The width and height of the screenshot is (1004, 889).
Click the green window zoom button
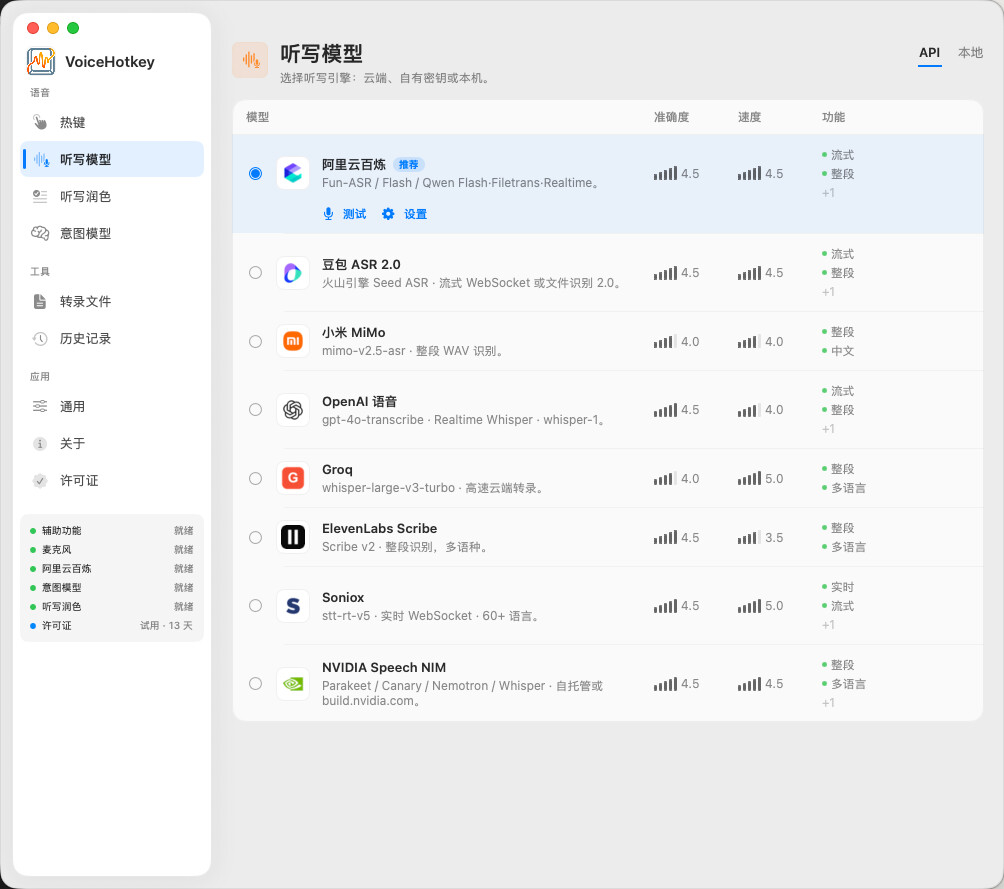(x=73, y=28)
